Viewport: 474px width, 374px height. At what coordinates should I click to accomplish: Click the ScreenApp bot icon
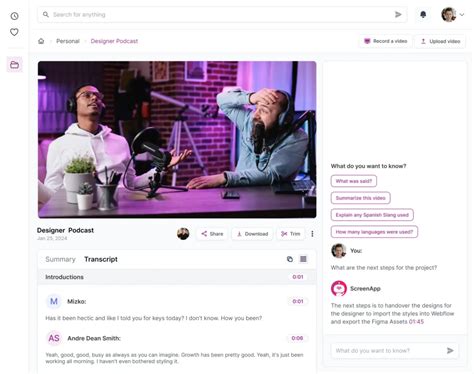pos(339,288)
